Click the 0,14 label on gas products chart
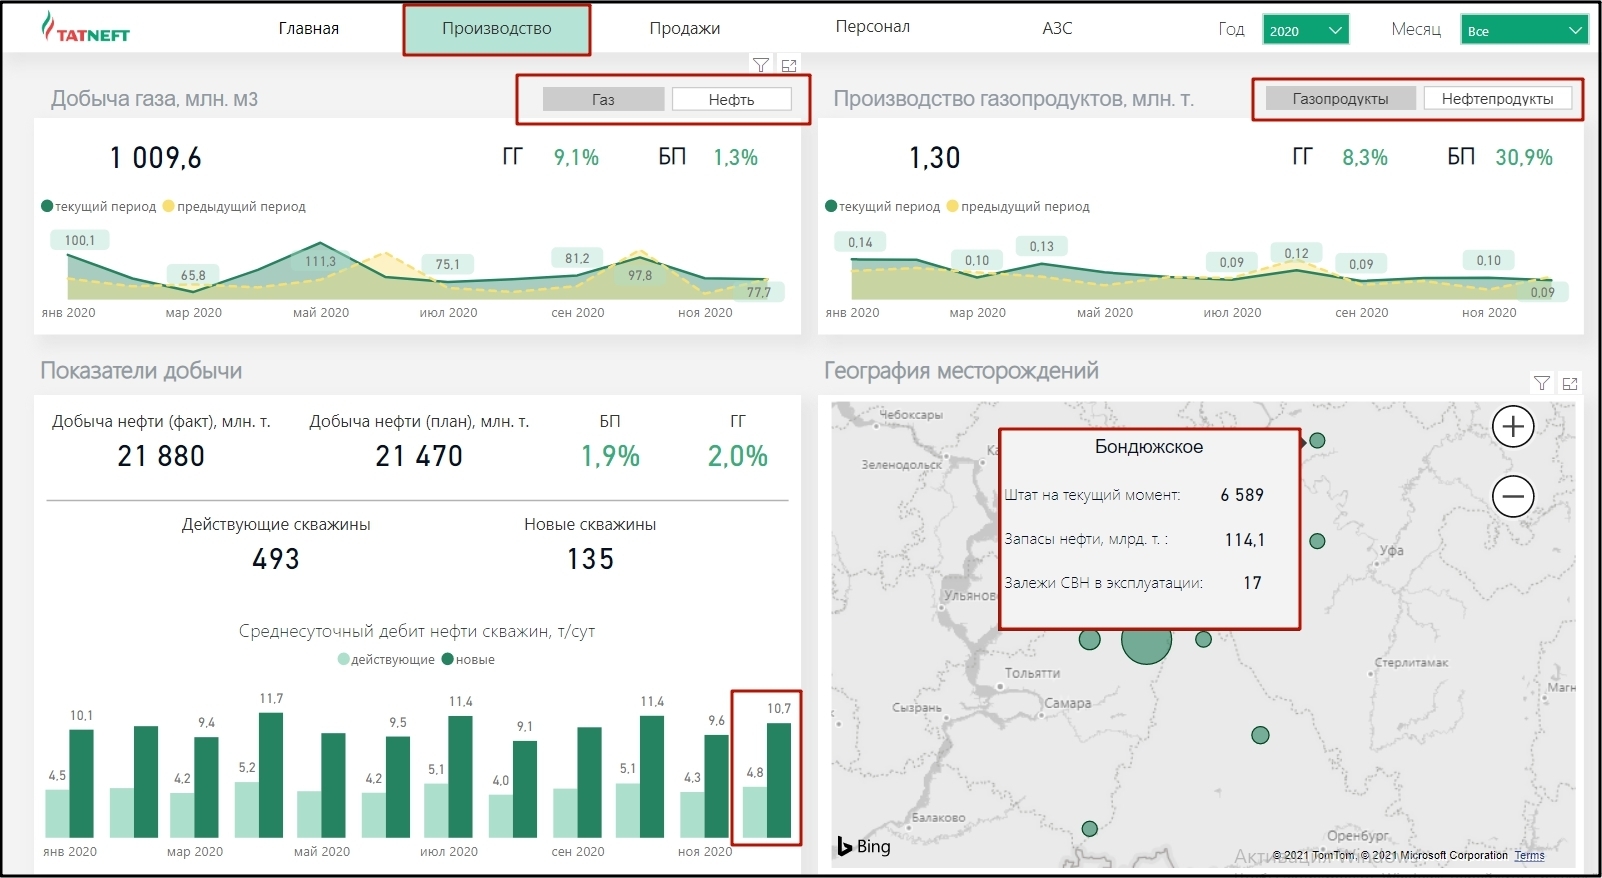The image size is (1602, 878). (860, 242)
